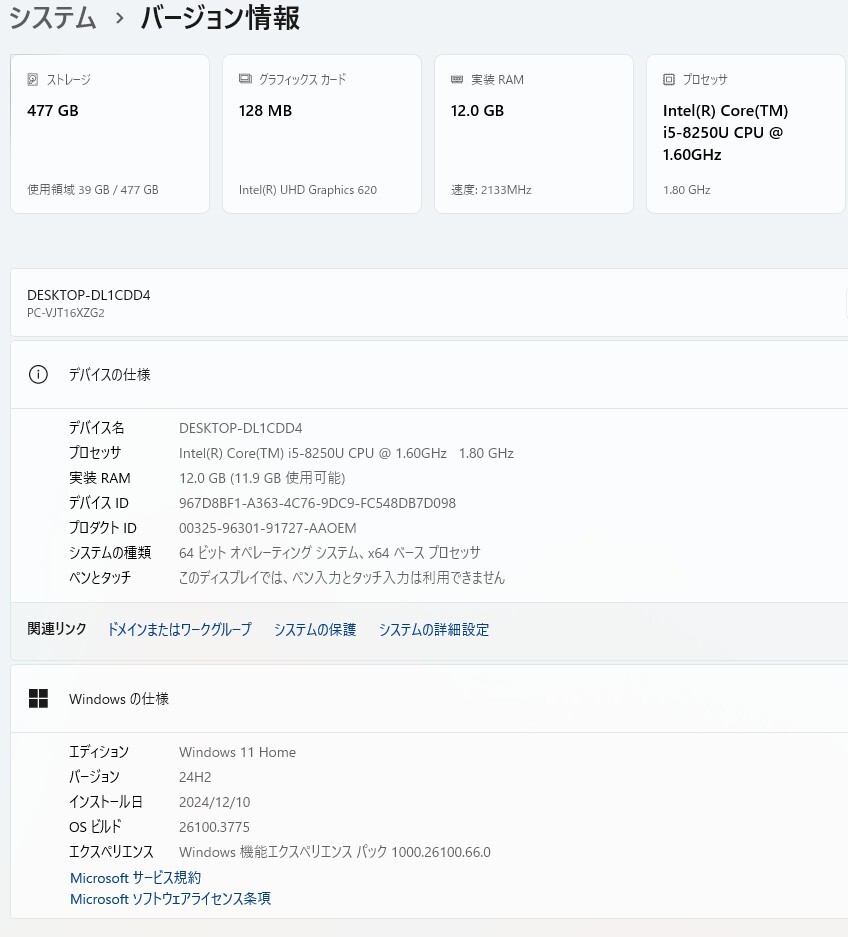Viewport: 848px width, 937px height.
Task: Select the OS ビルド value 26100.3775
Action: pos(214,827)
